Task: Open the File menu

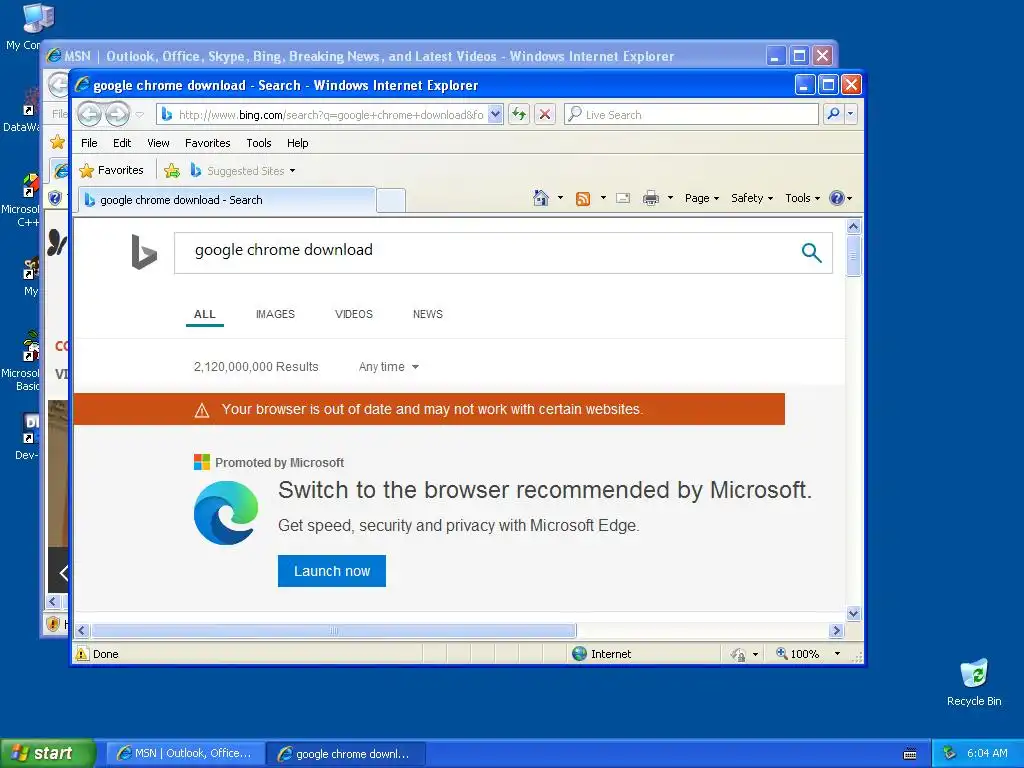Action: (x=89, y=143)
